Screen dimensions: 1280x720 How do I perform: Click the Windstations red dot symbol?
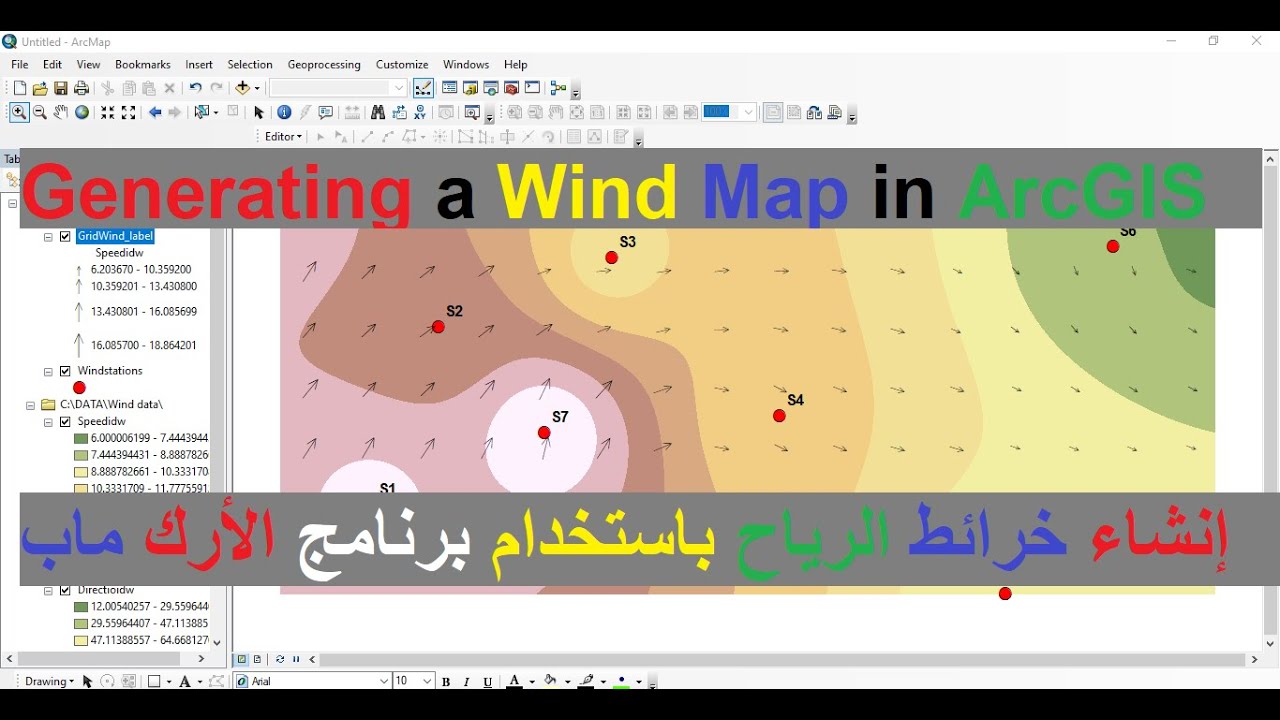[80, 388]
